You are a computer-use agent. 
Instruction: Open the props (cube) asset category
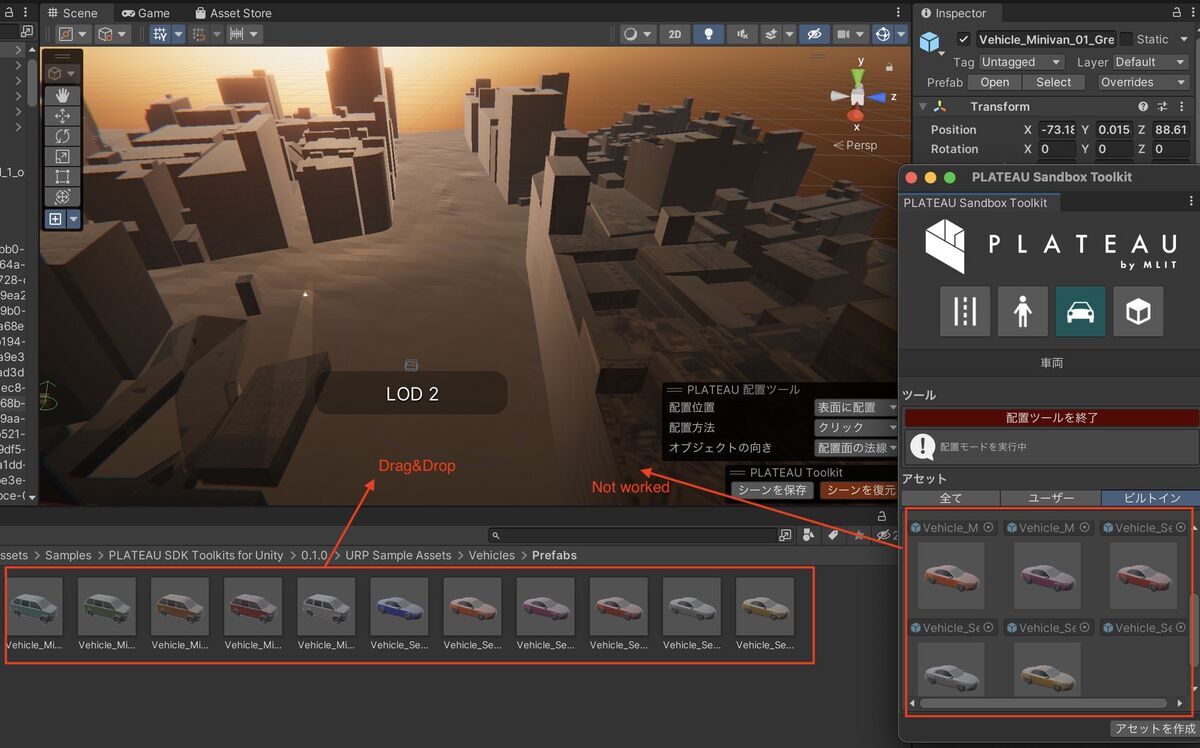click(x=1138, y=311)
